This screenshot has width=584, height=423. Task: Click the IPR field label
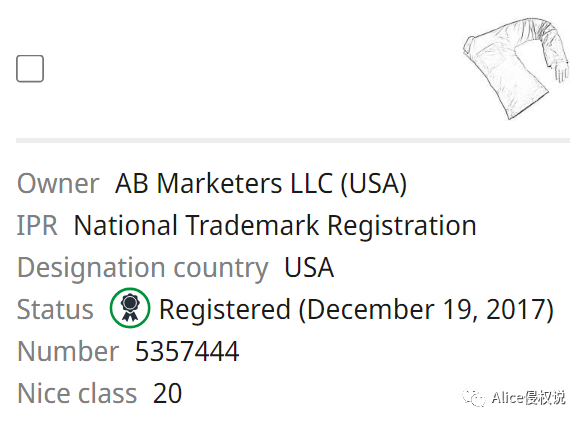point(37,225)
